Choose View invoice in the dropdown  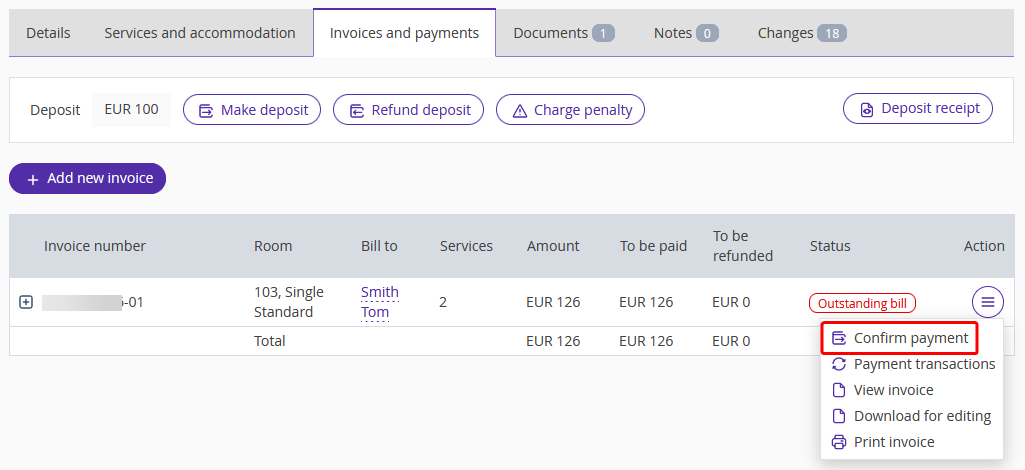point(882,390)
